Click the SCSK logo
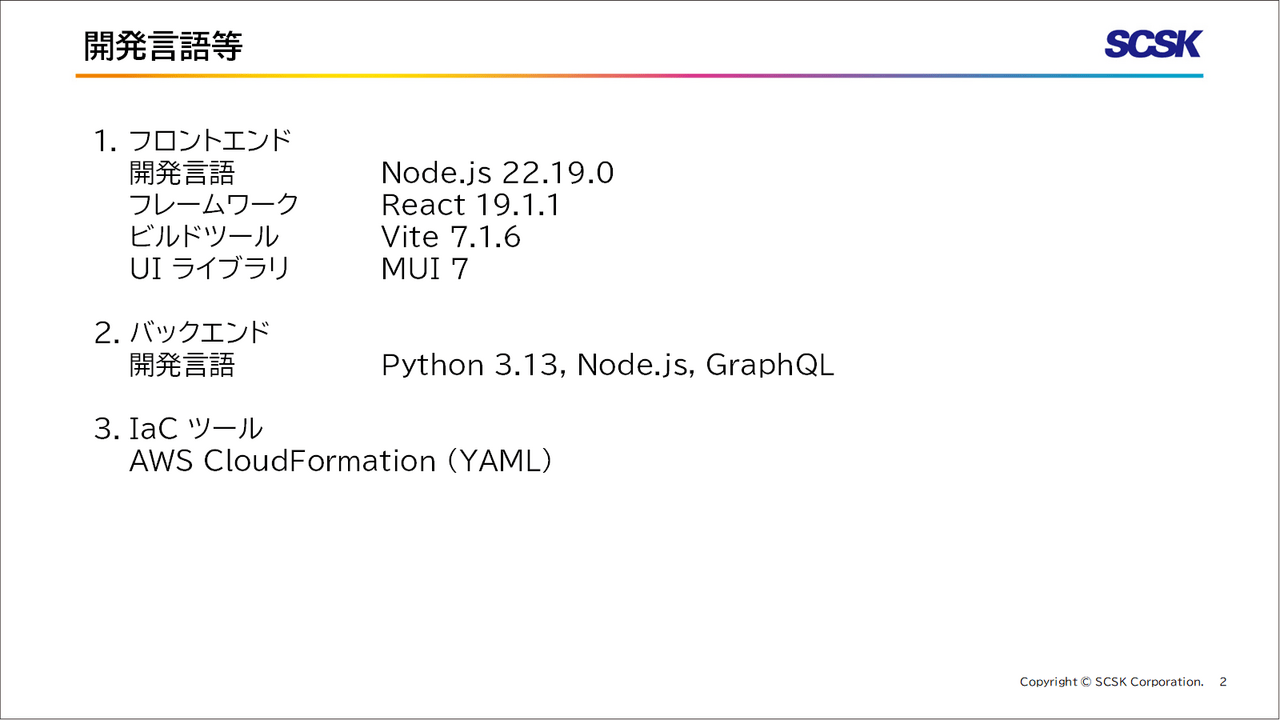Image resolution: width=1280 pixels, height=720 pixels. (x=1153, y=44)
